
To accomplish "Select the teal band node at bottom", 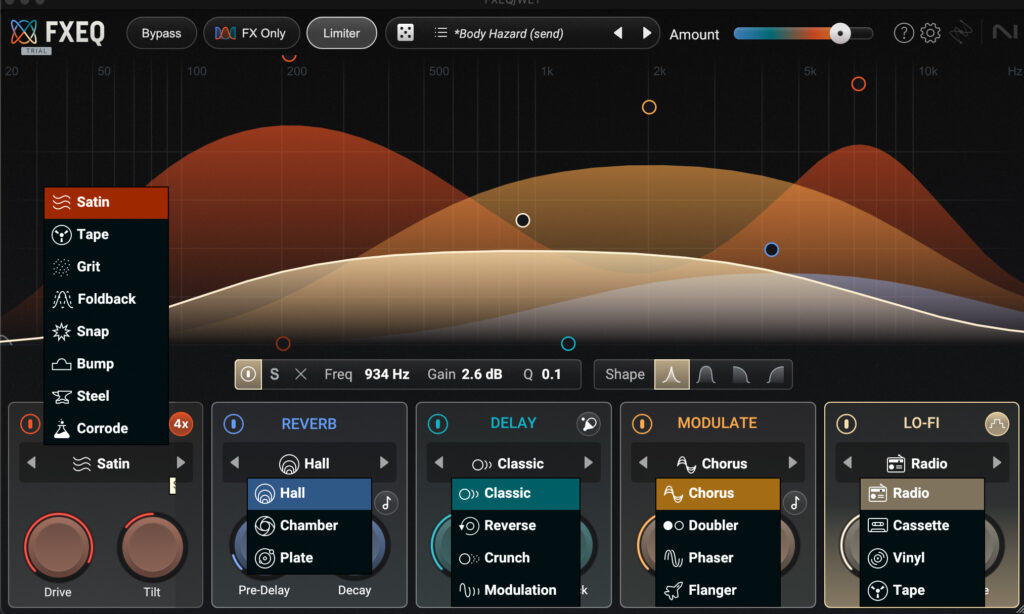I will coord(568,344).
